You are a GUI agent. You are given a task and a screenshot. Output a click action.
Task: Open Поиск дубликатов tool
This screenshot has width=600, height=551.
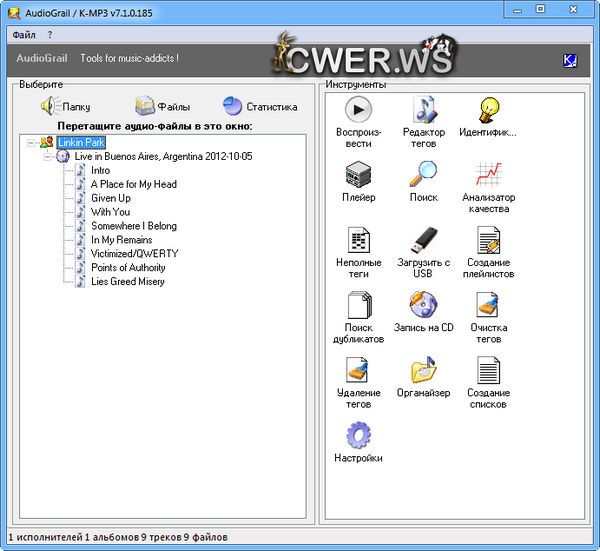(358, 306)
